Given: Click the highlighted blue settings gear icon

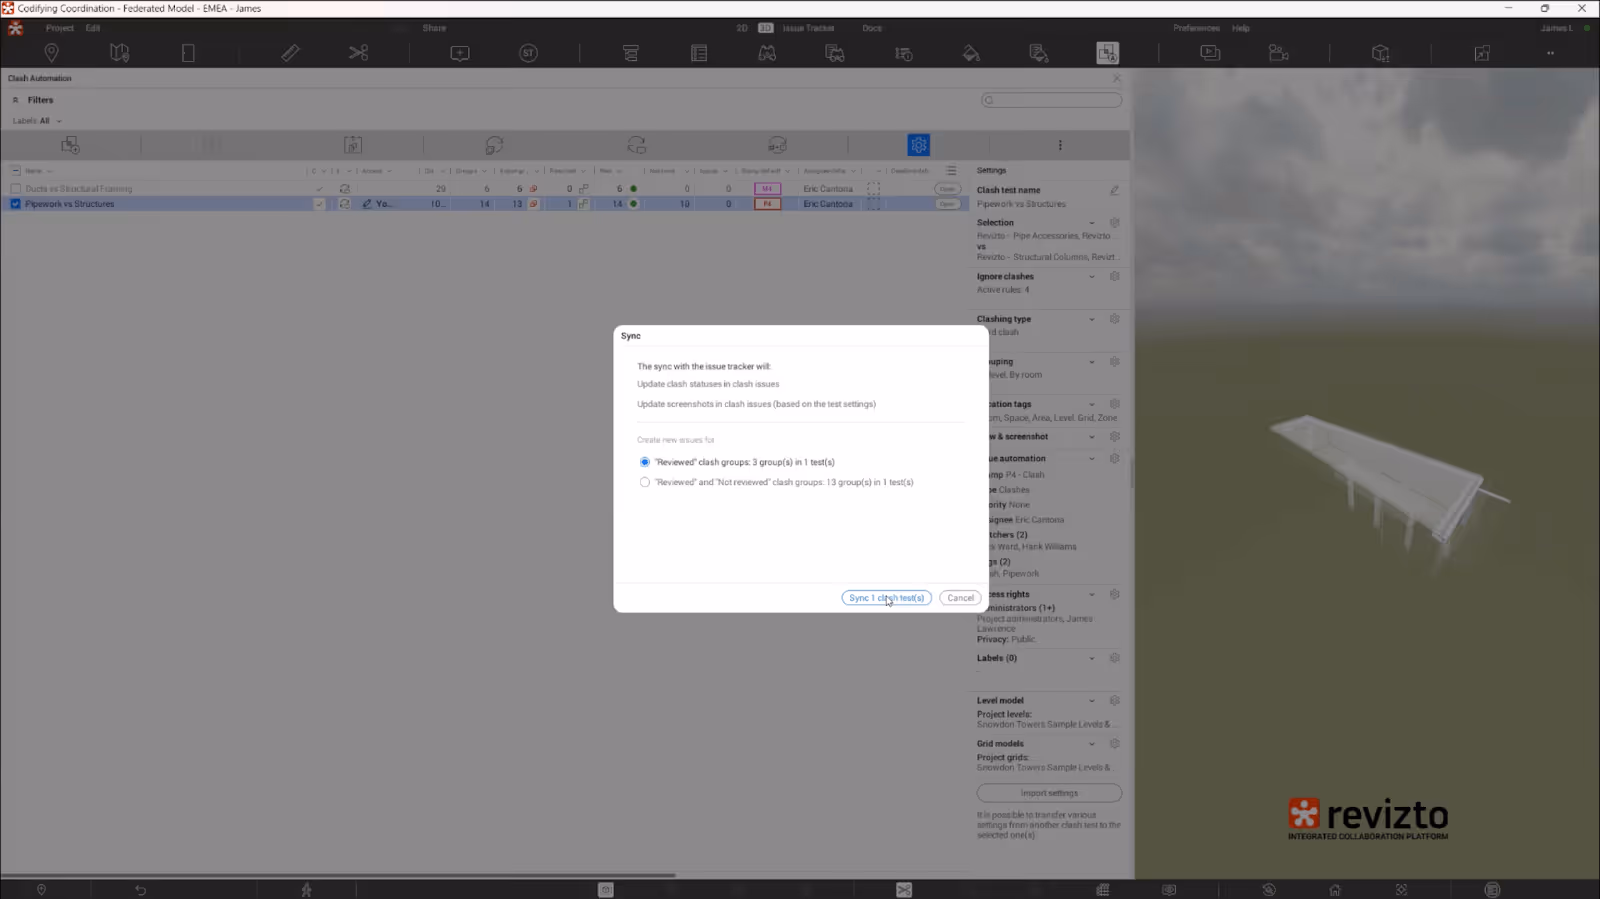Looking at the screenshot, I should pyautogui.click(x=919, y=145).
